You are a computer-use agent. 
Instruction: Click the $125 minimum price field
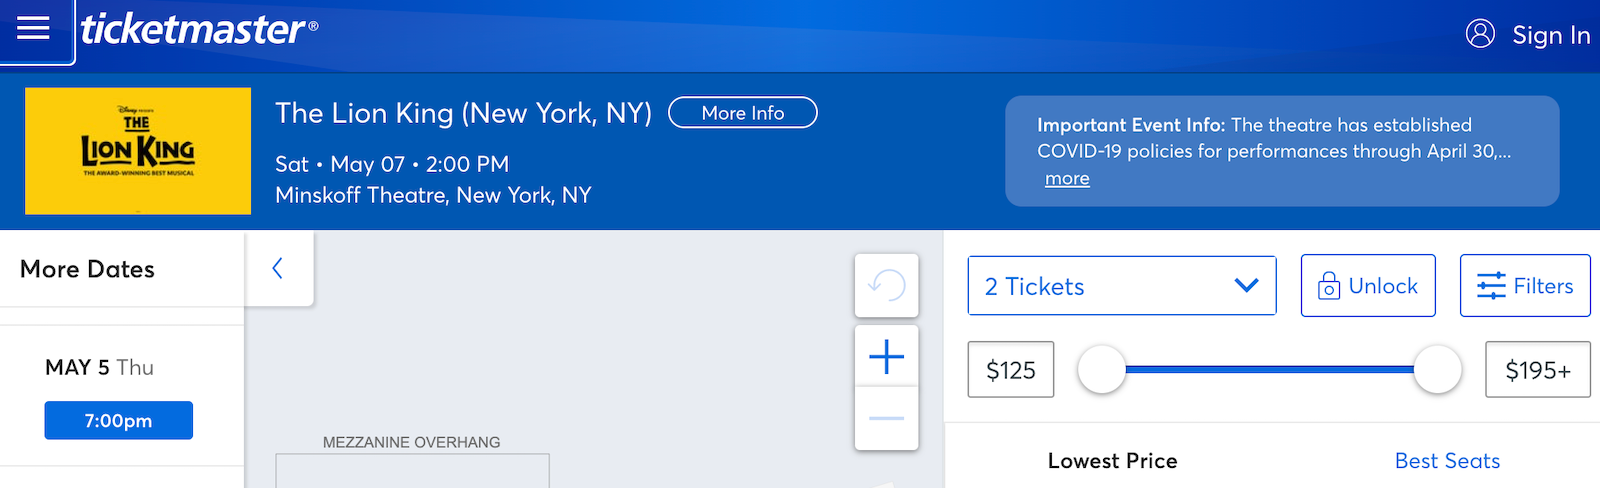pos(1011,369)
